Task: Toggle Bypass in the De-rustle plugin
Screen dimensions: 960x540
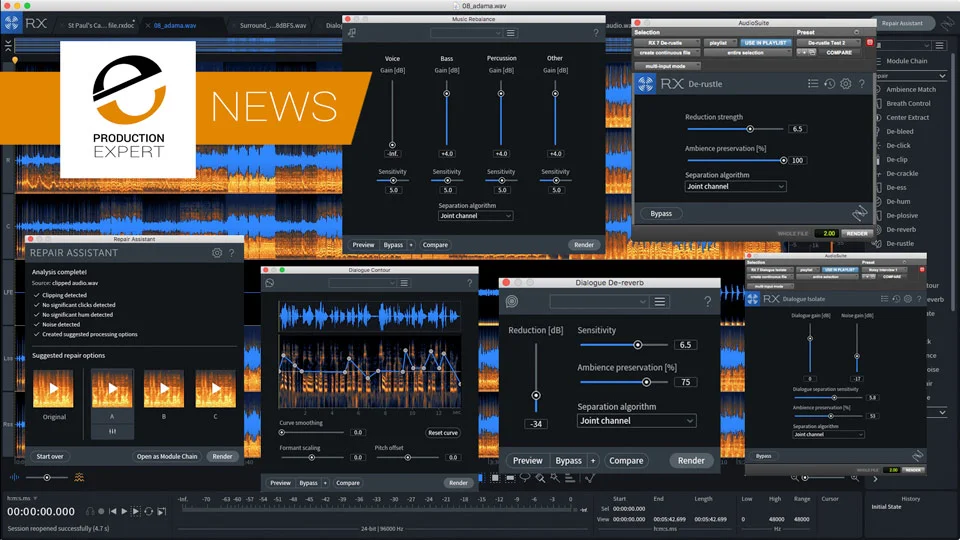Action: coord(661,214)
